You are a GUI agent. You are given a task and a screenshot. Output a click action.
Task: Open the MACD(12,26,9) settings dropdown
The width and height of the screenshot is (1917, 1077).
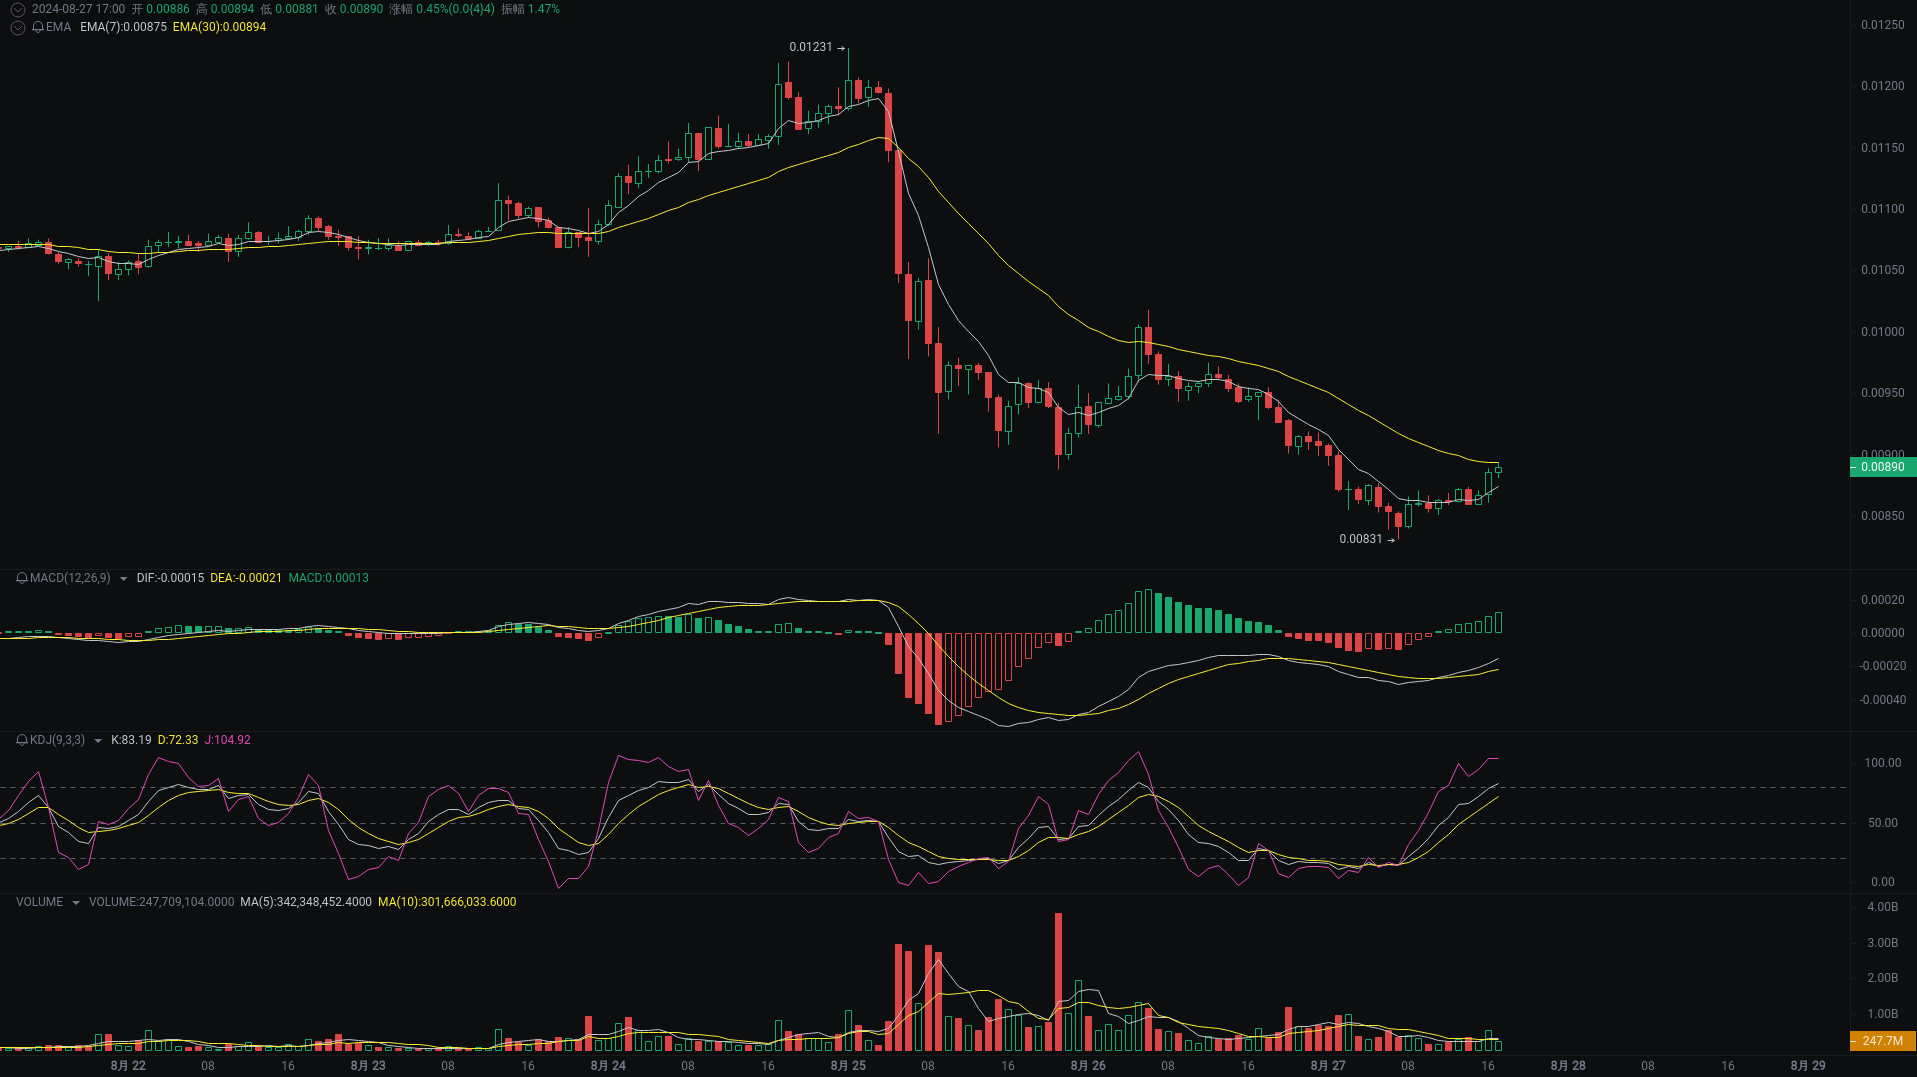tap(124, 578)
